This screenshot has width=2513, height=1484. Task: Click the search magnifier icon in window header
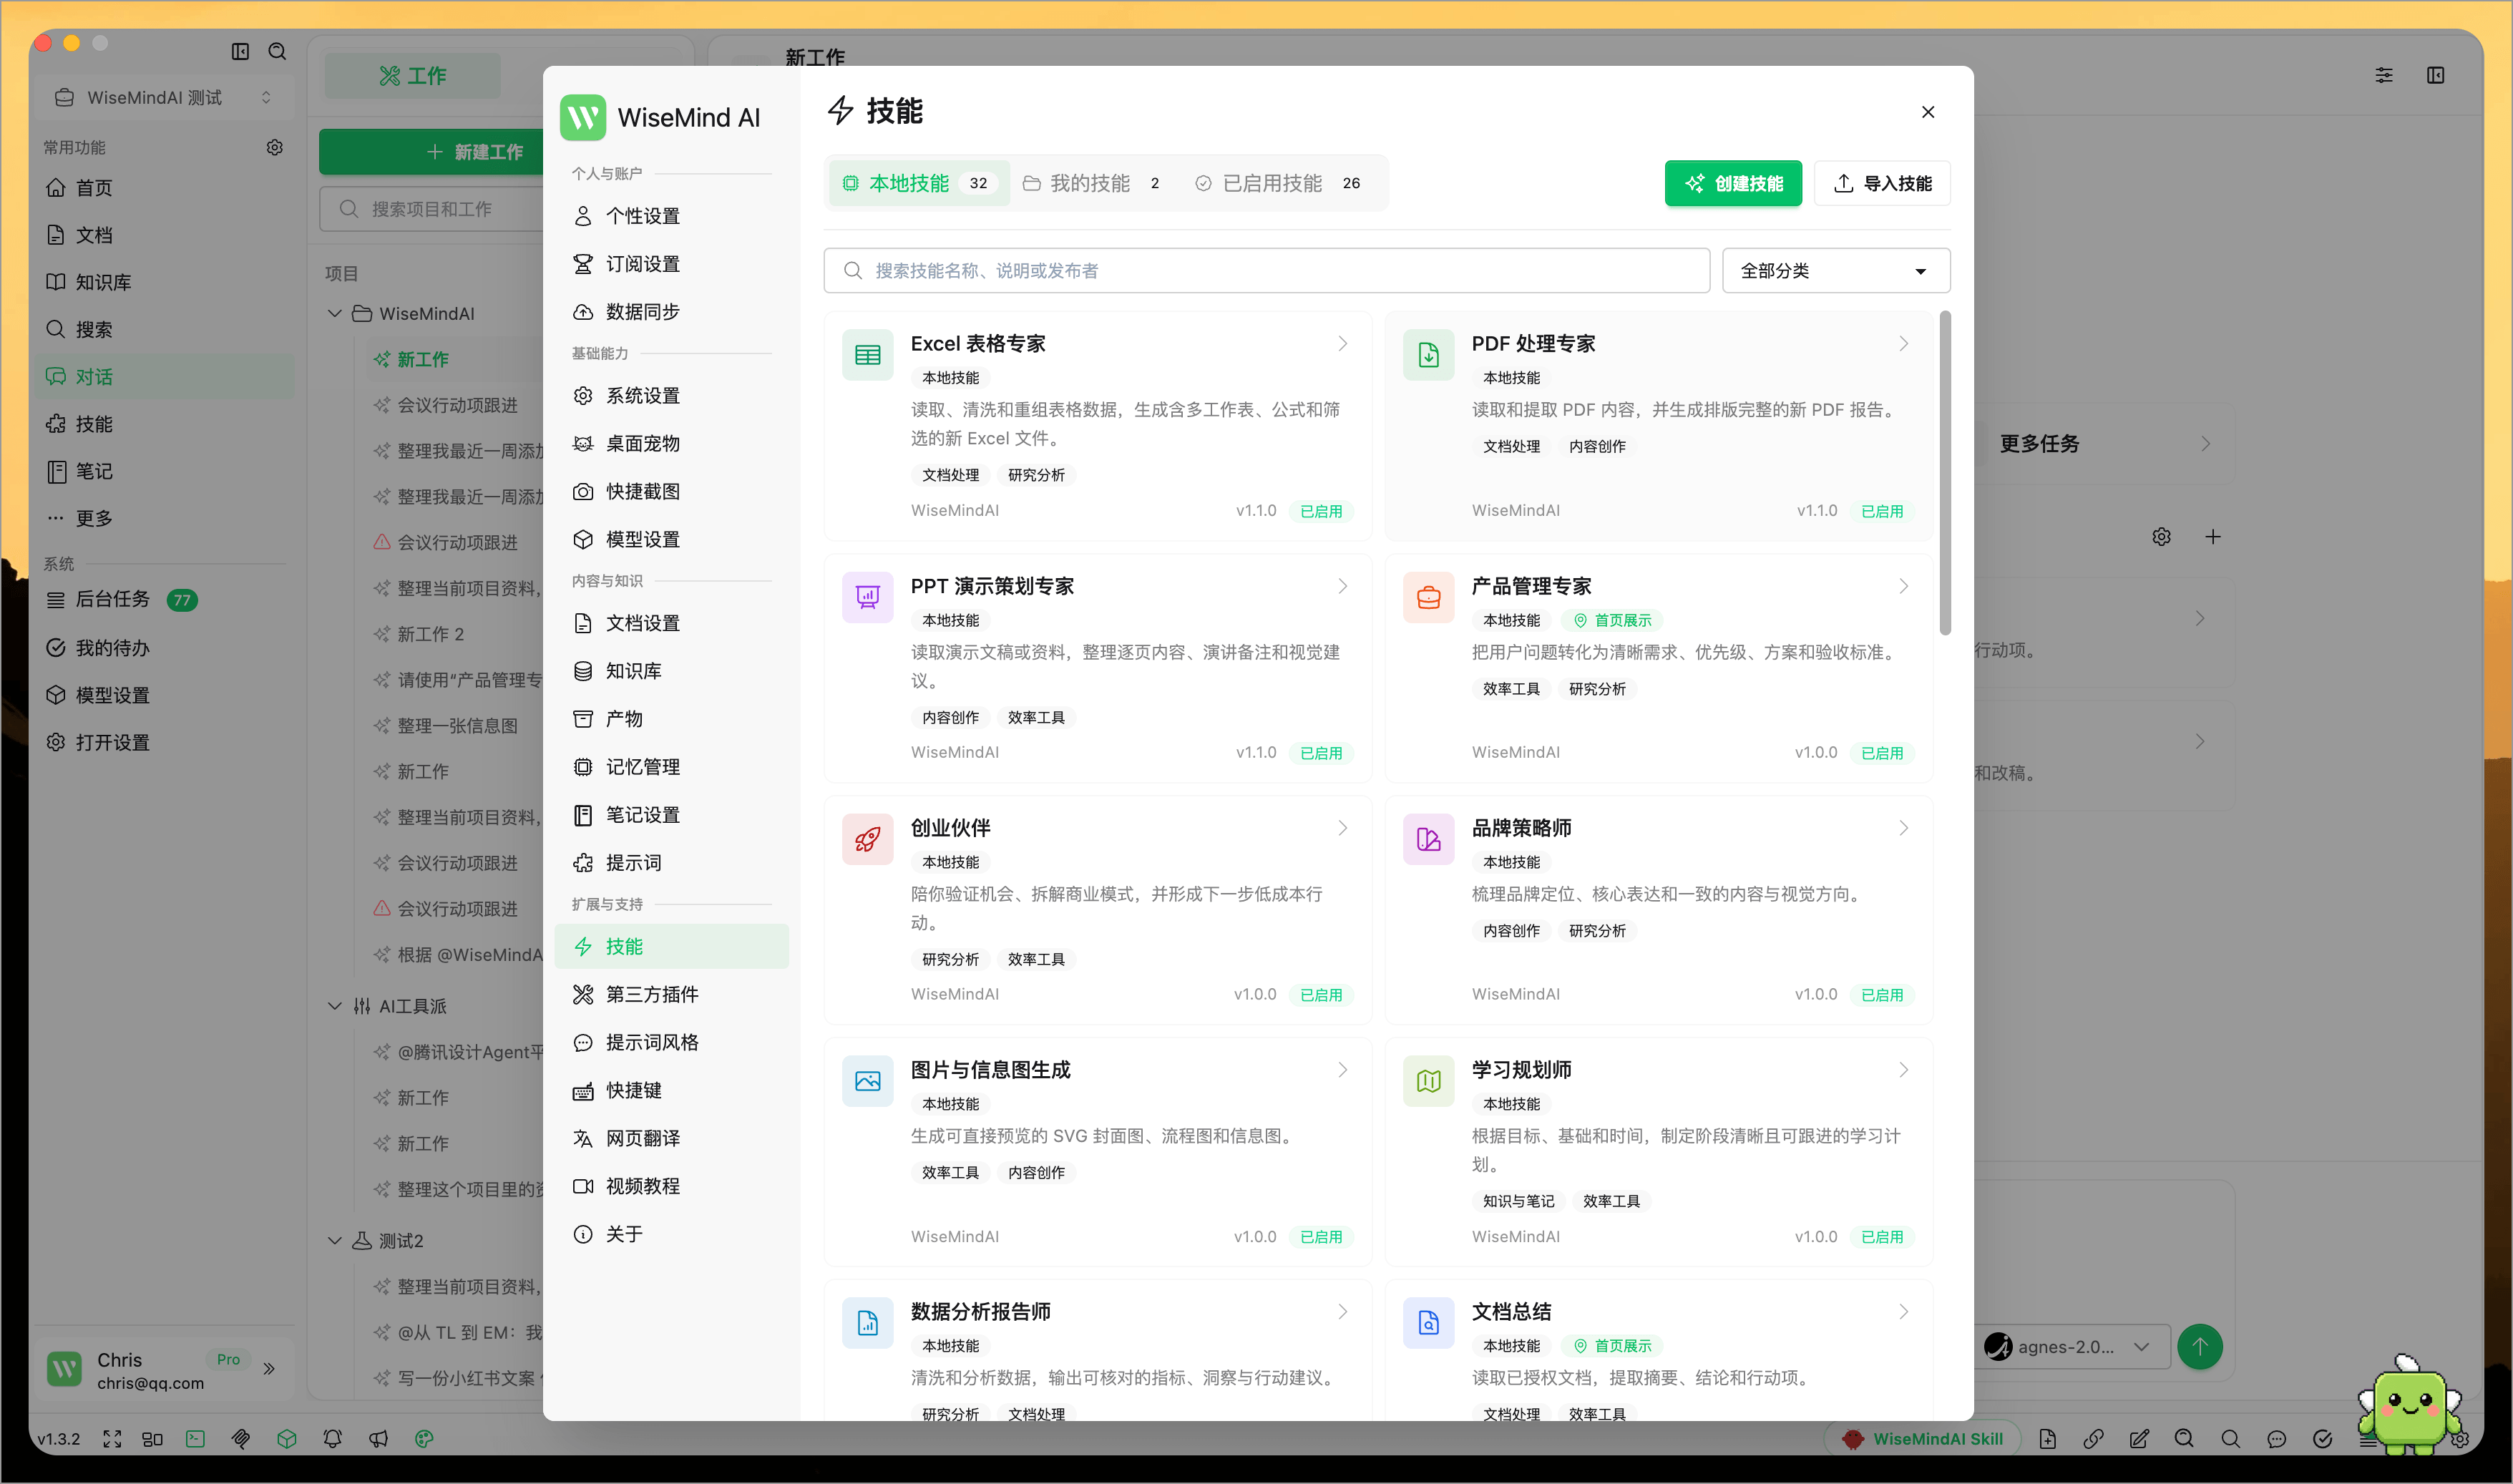click(x=277, y=51)
